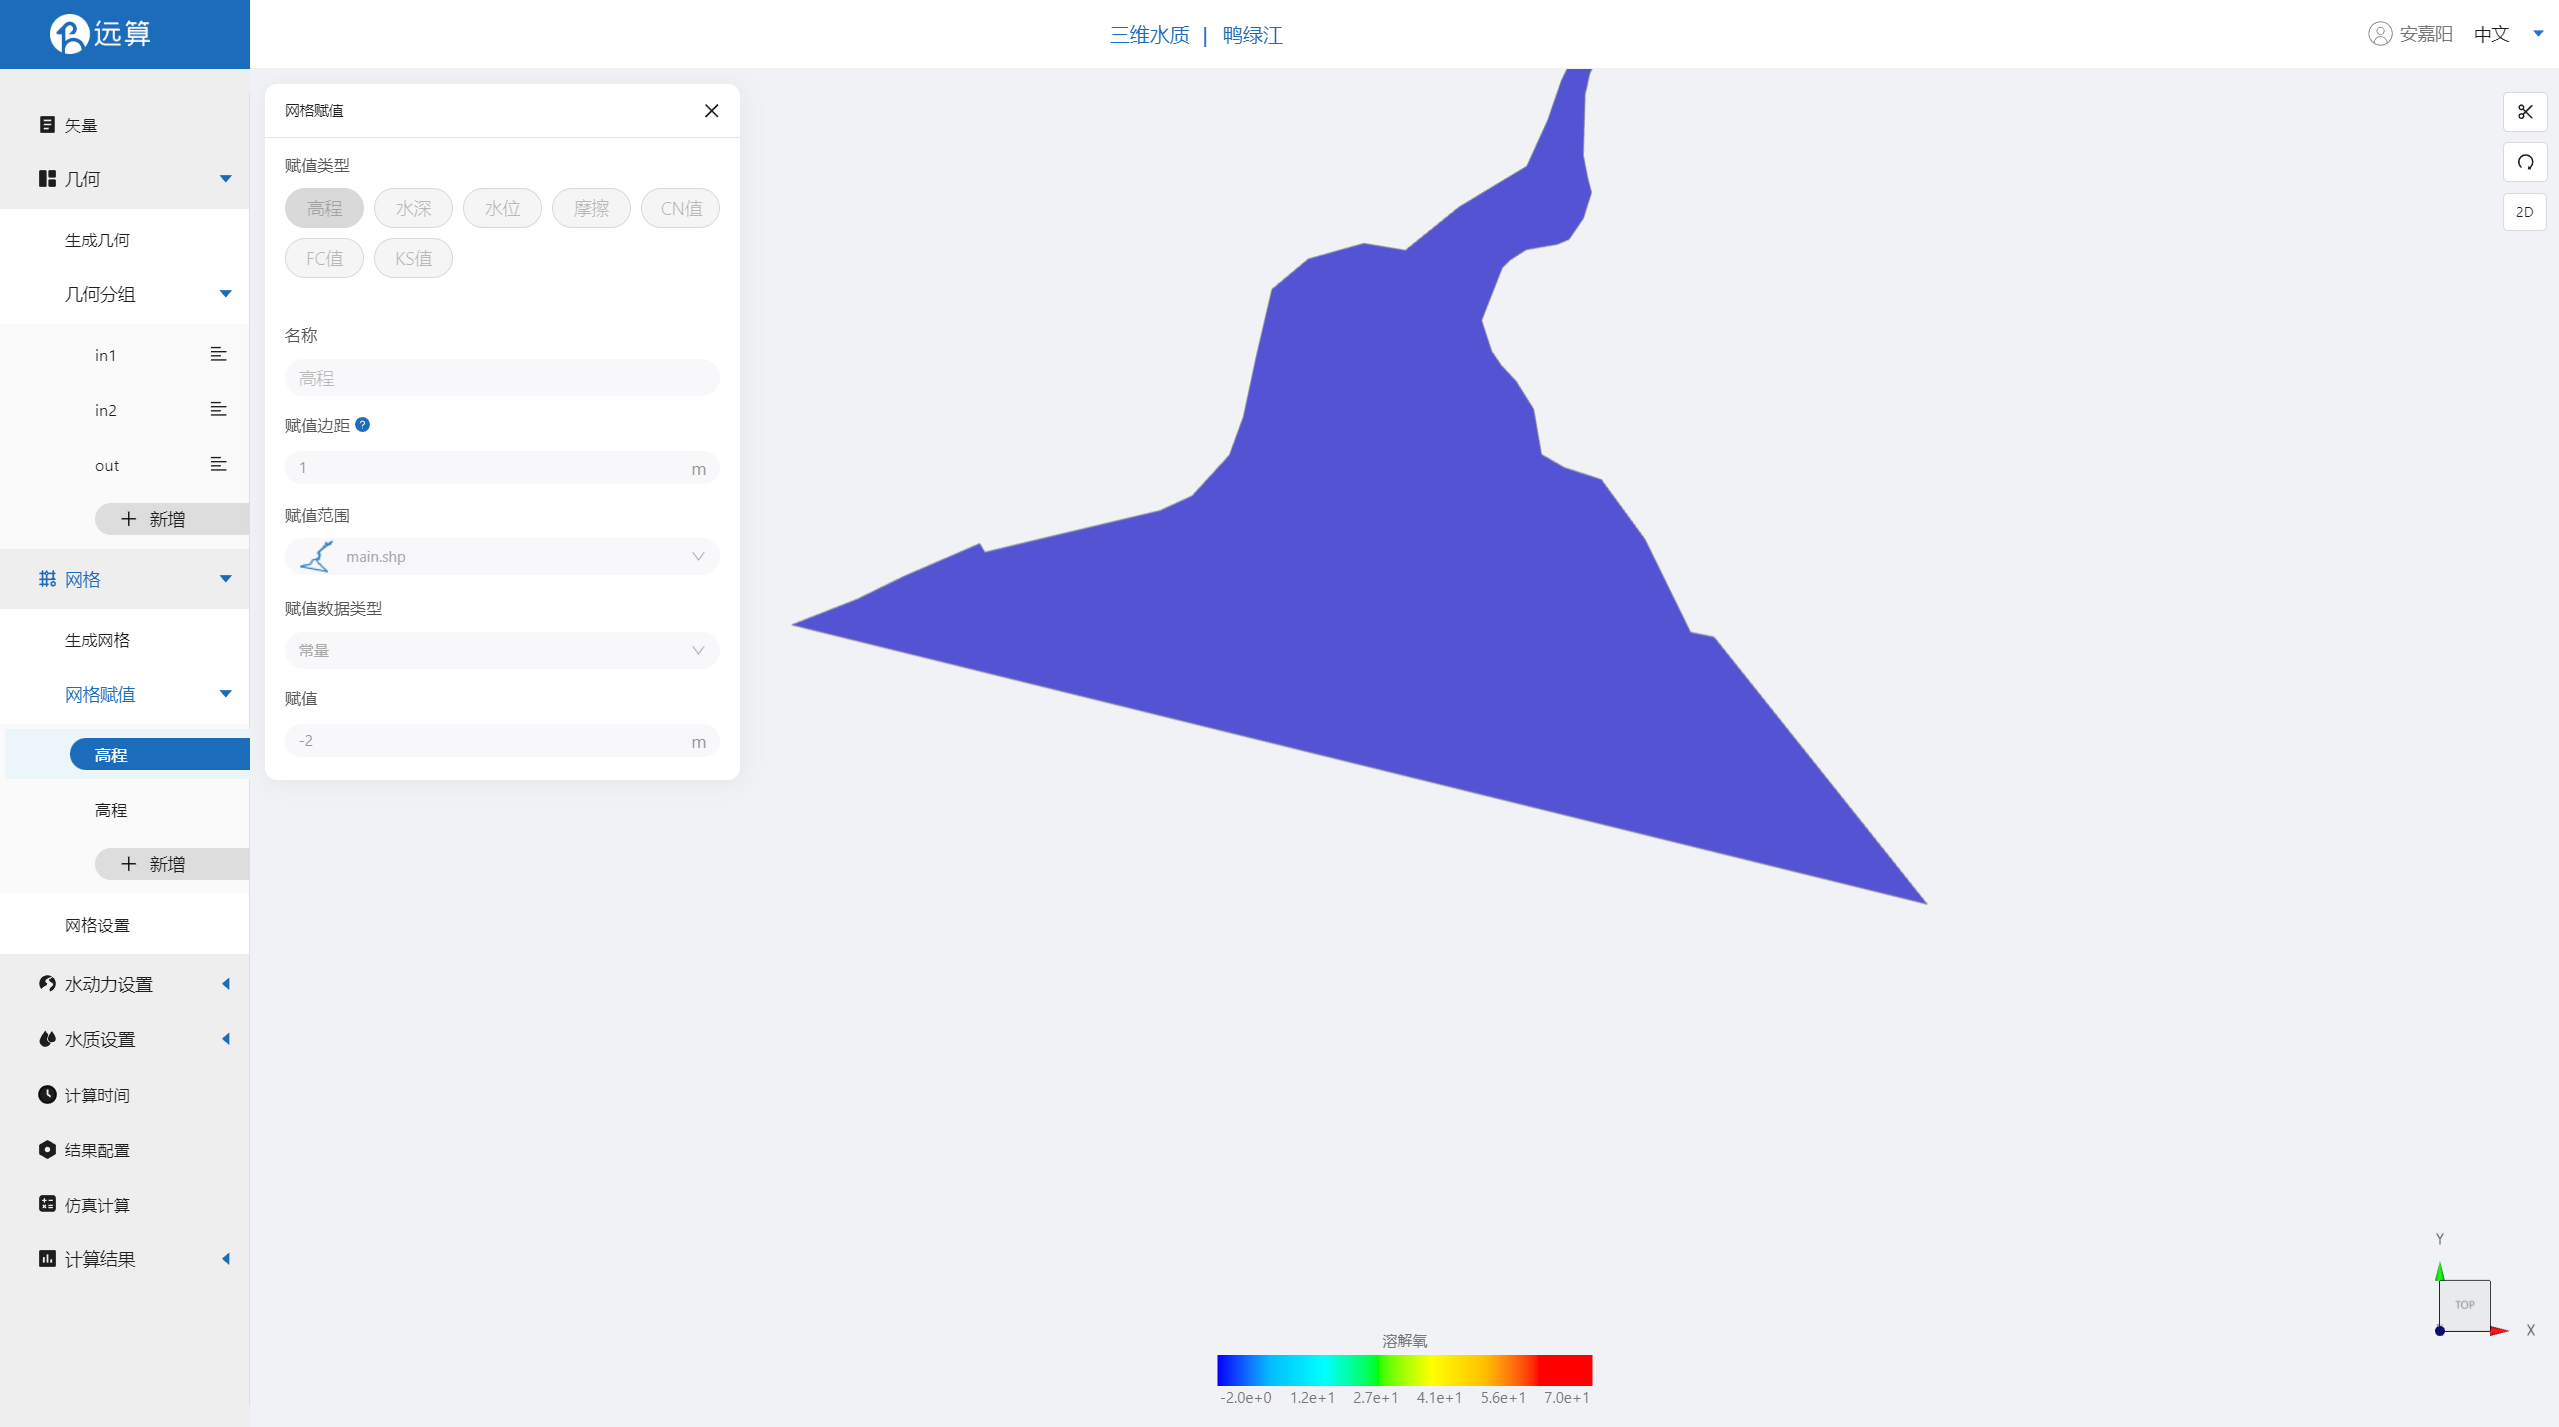Click the scissors clip tool
The height and width of the screenshot is (1427, 2559).
click(x=2525, y=112)
